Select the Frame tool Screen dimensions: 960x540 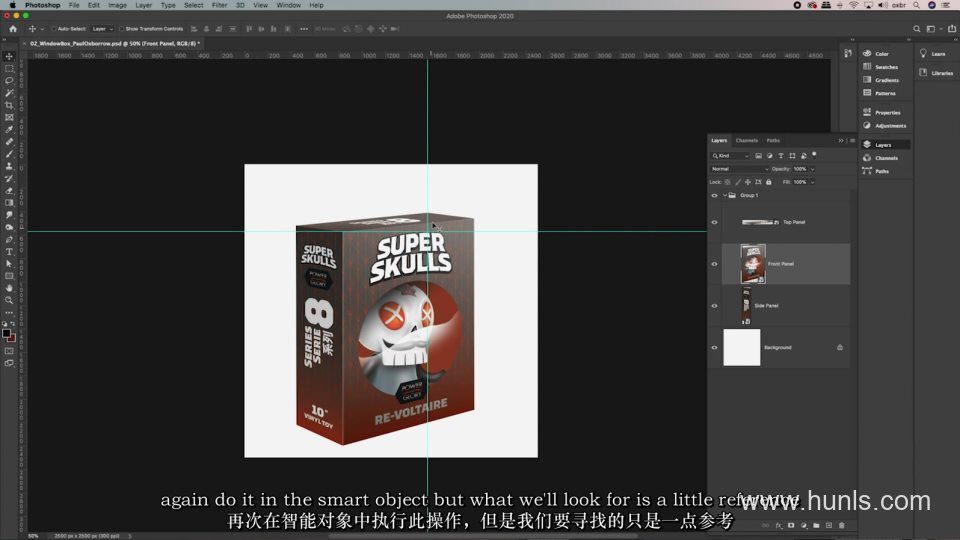tap(9, 118)
